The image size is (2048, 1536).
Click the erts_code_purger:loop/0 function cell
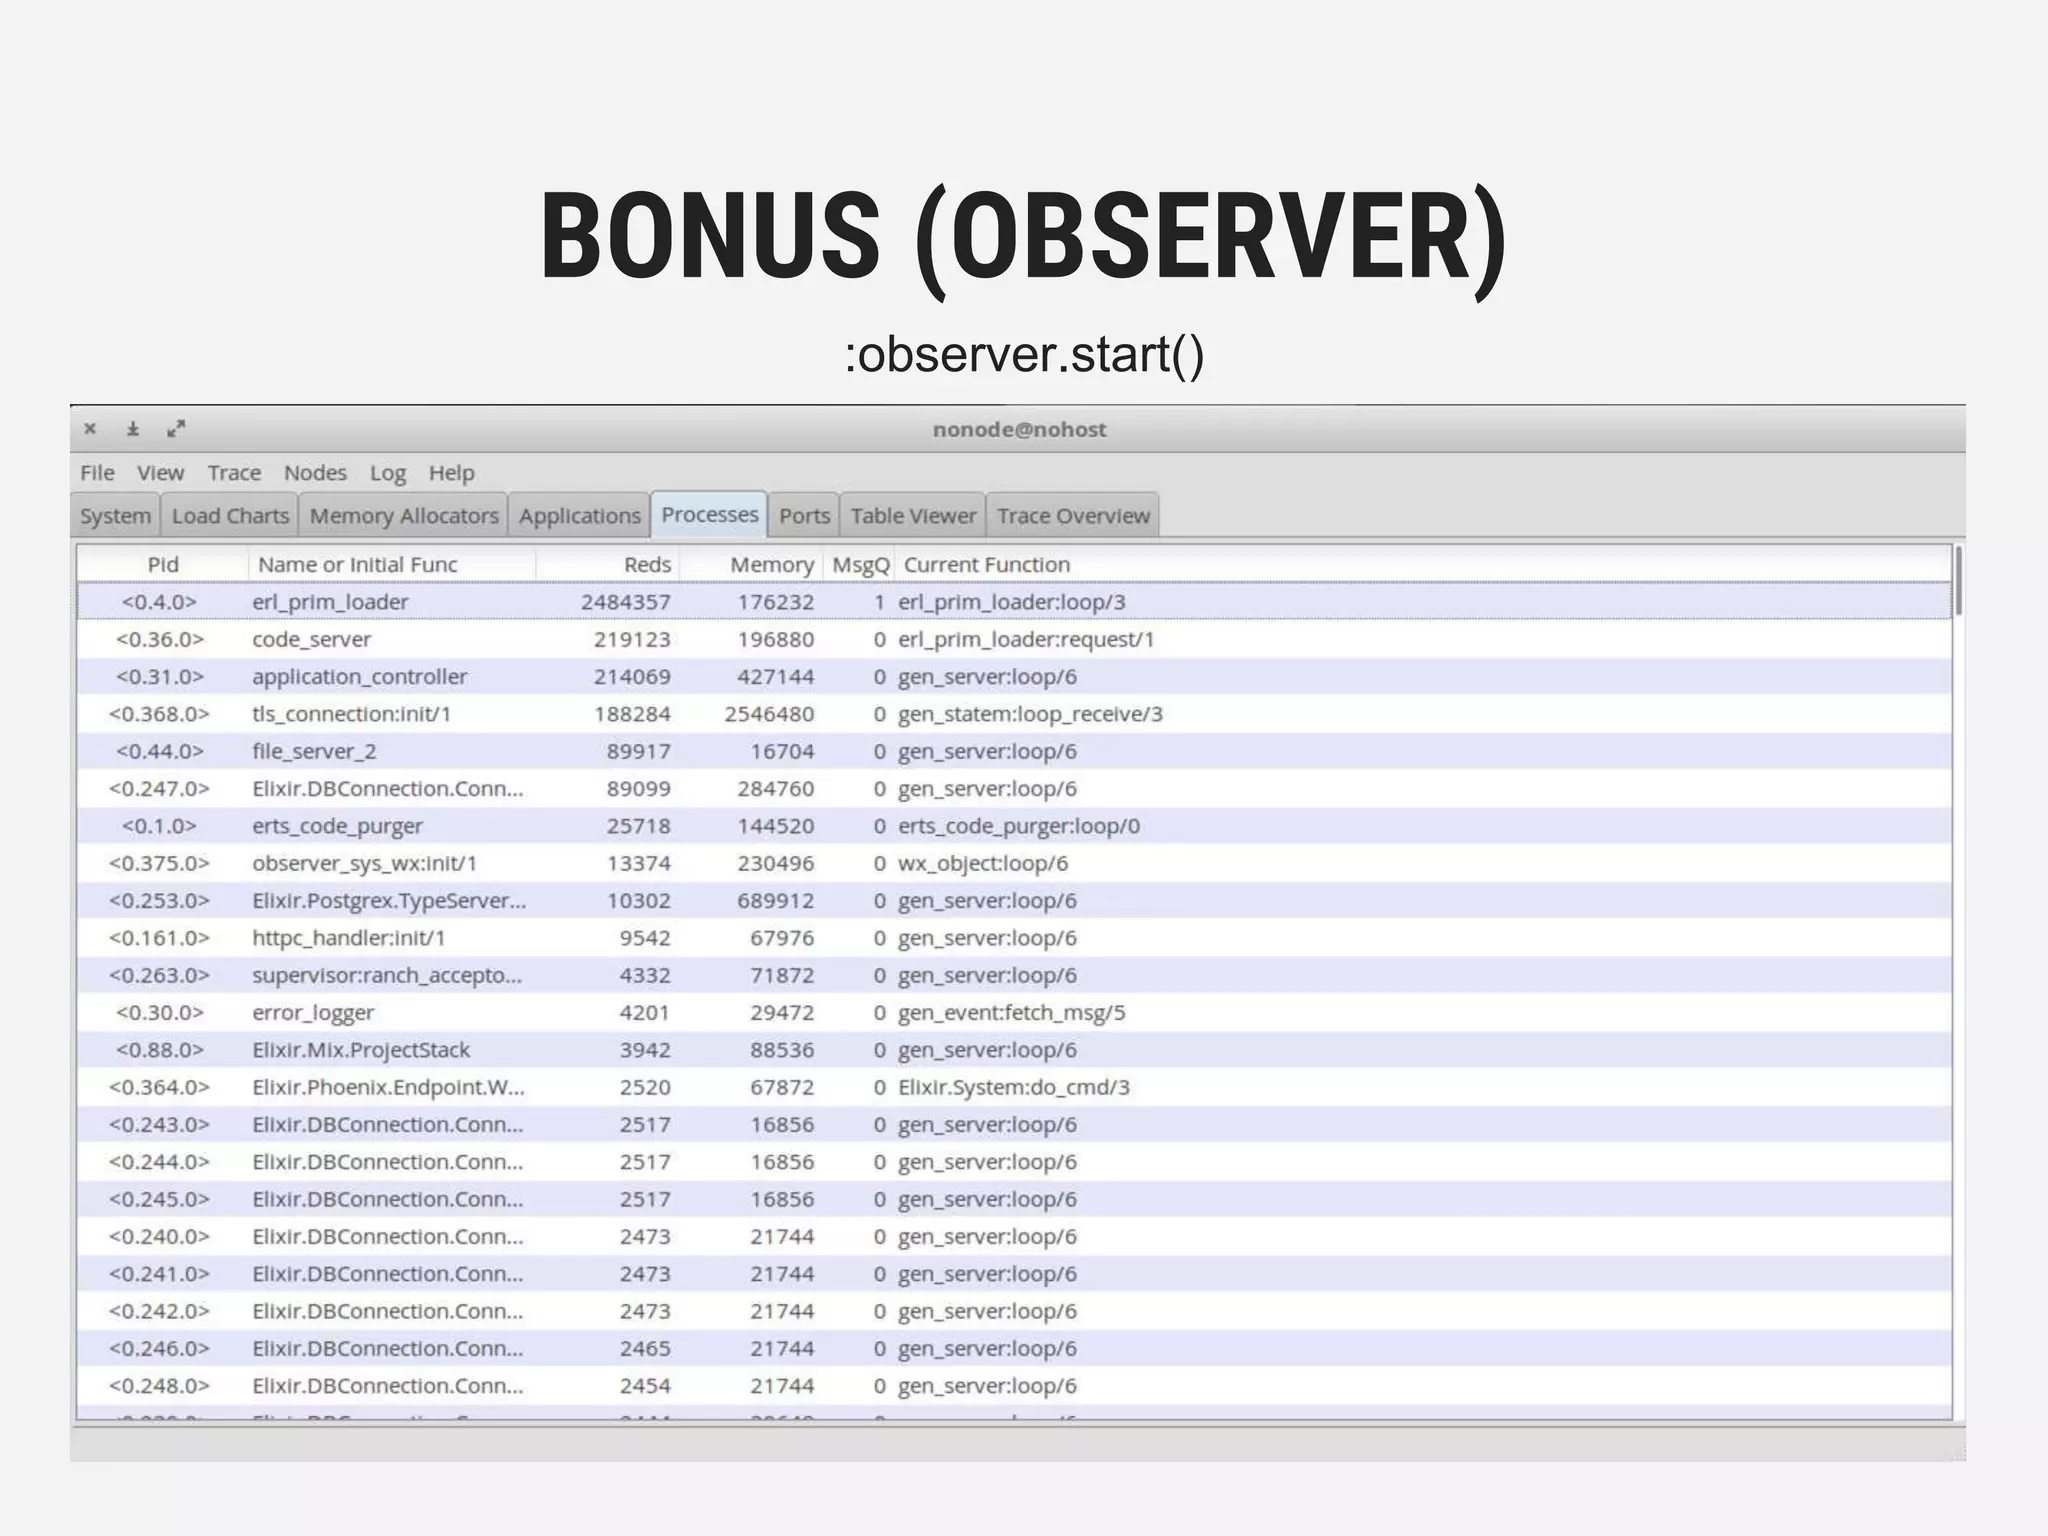tap(1019, 826)
